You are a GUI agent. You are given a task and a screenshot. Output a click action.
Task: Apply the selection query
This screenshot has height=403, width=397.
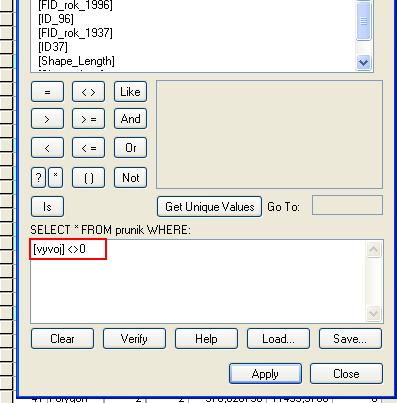click(265, 374)
